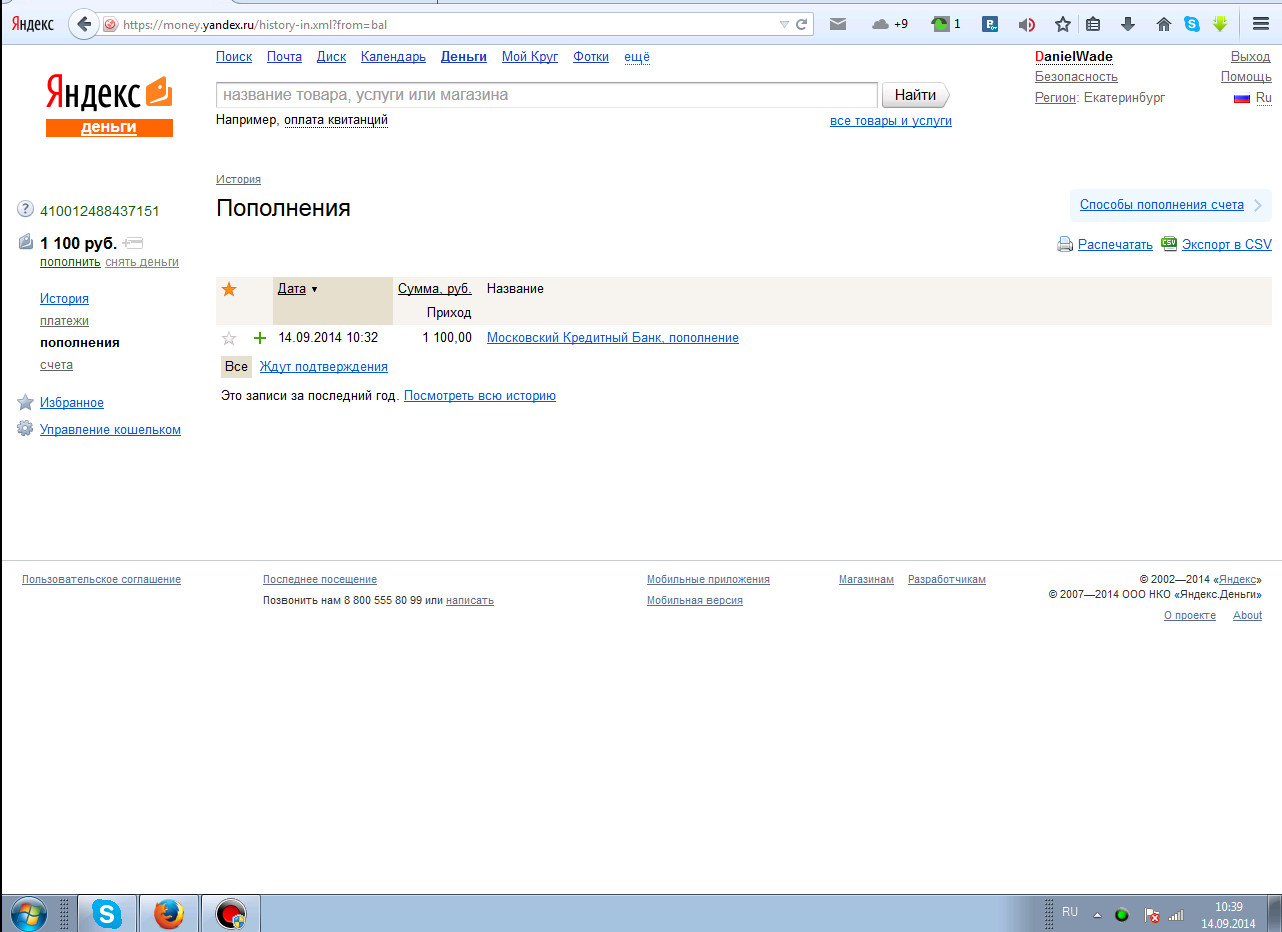Image resolution: width=1282 pixels, height=932 pixels.
Task: Open the Московский Кредитный Банк, пополнение entry
Action: coord(613,338)
